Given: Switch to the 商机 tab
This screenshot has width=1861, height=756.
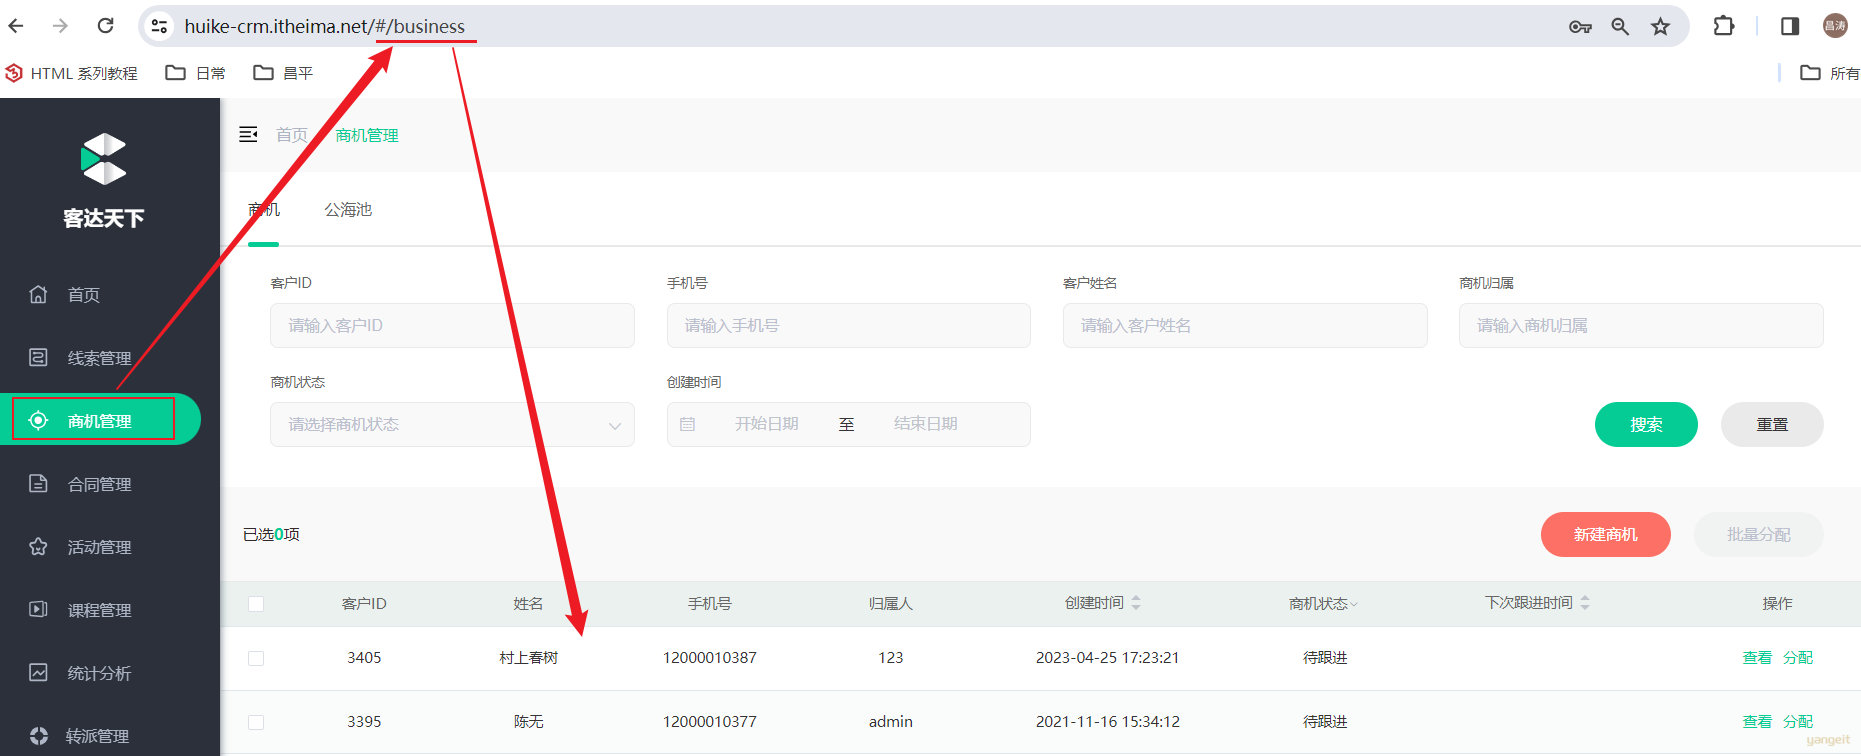Looking at the screenshot, I should (264, 210).
